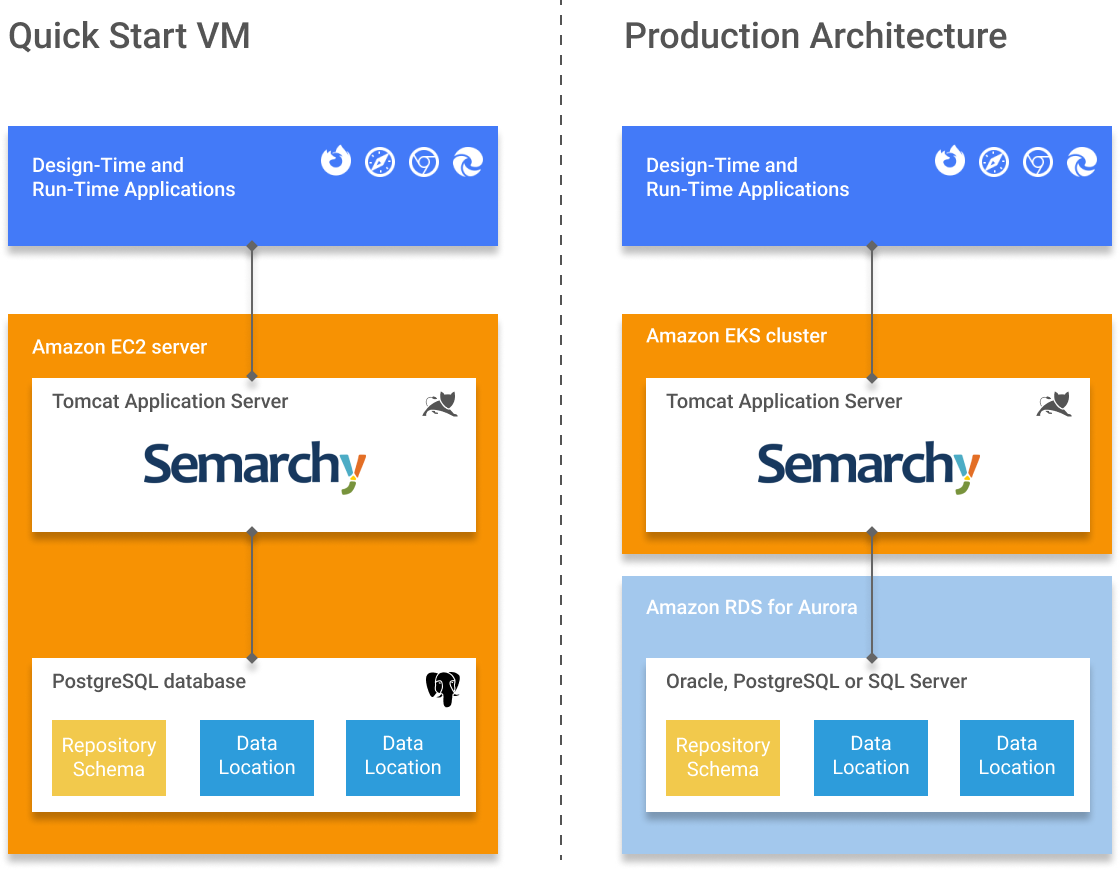Click Chrome icon in Production Architecture panel

(1038, 162)
